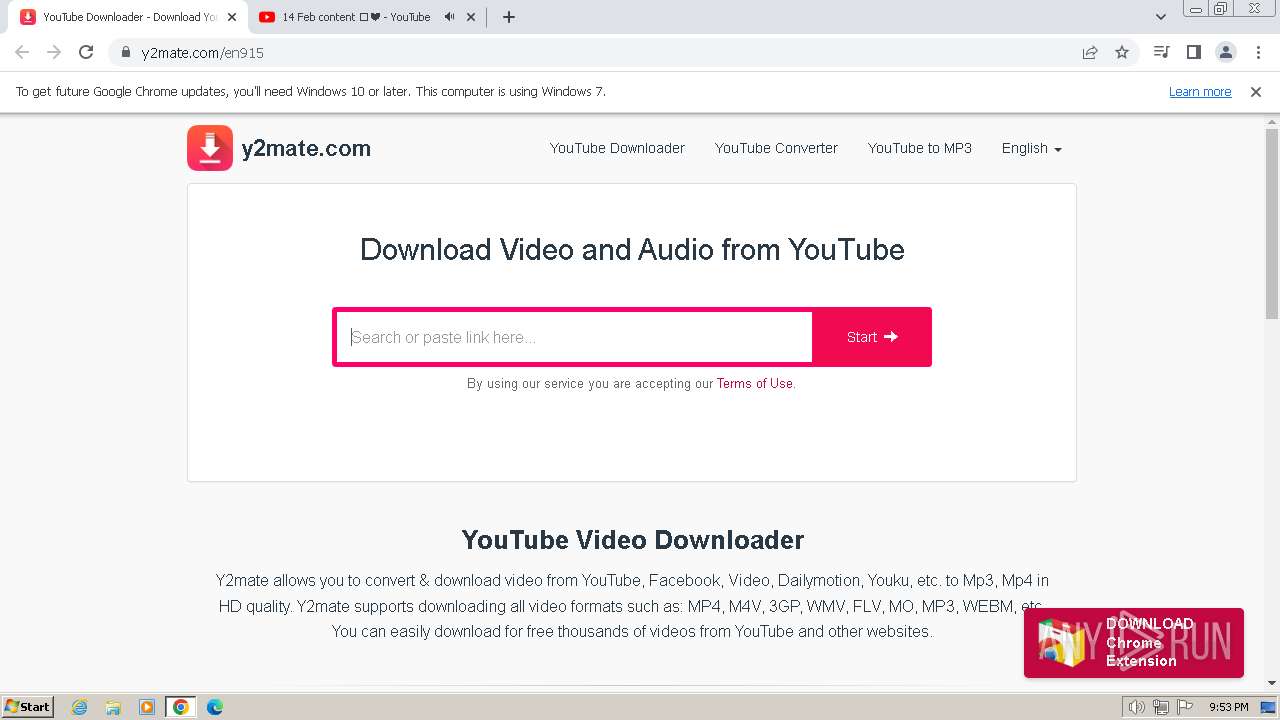Click the y2mate red download logo
The image size is (1280, 720).
pos(210,148)
